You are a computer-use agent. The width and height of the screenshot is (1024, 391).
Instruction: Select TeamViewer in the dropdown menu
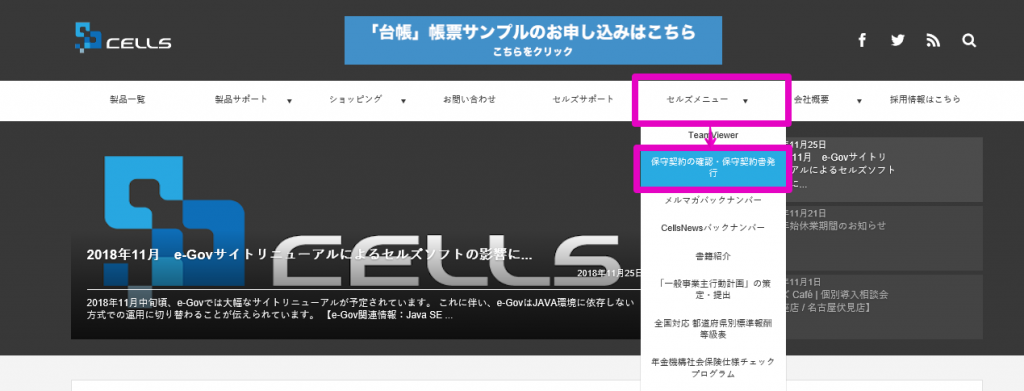coord(712,134)
